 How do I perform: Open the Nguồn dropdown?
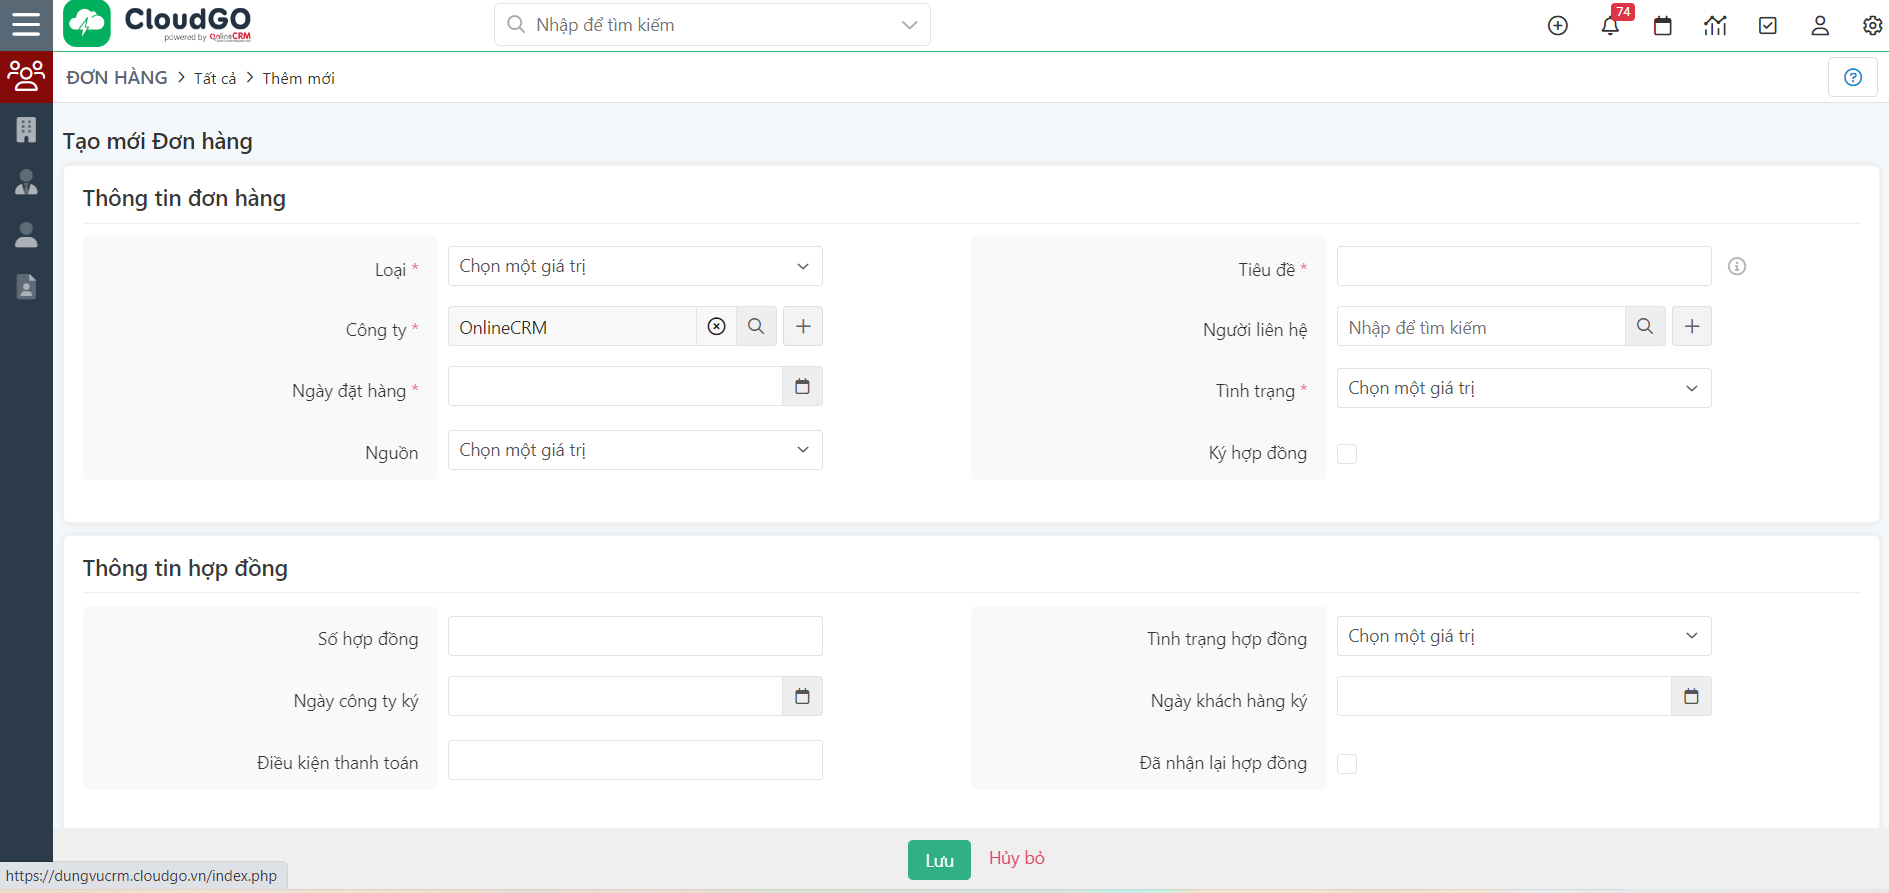click(635, 450)
